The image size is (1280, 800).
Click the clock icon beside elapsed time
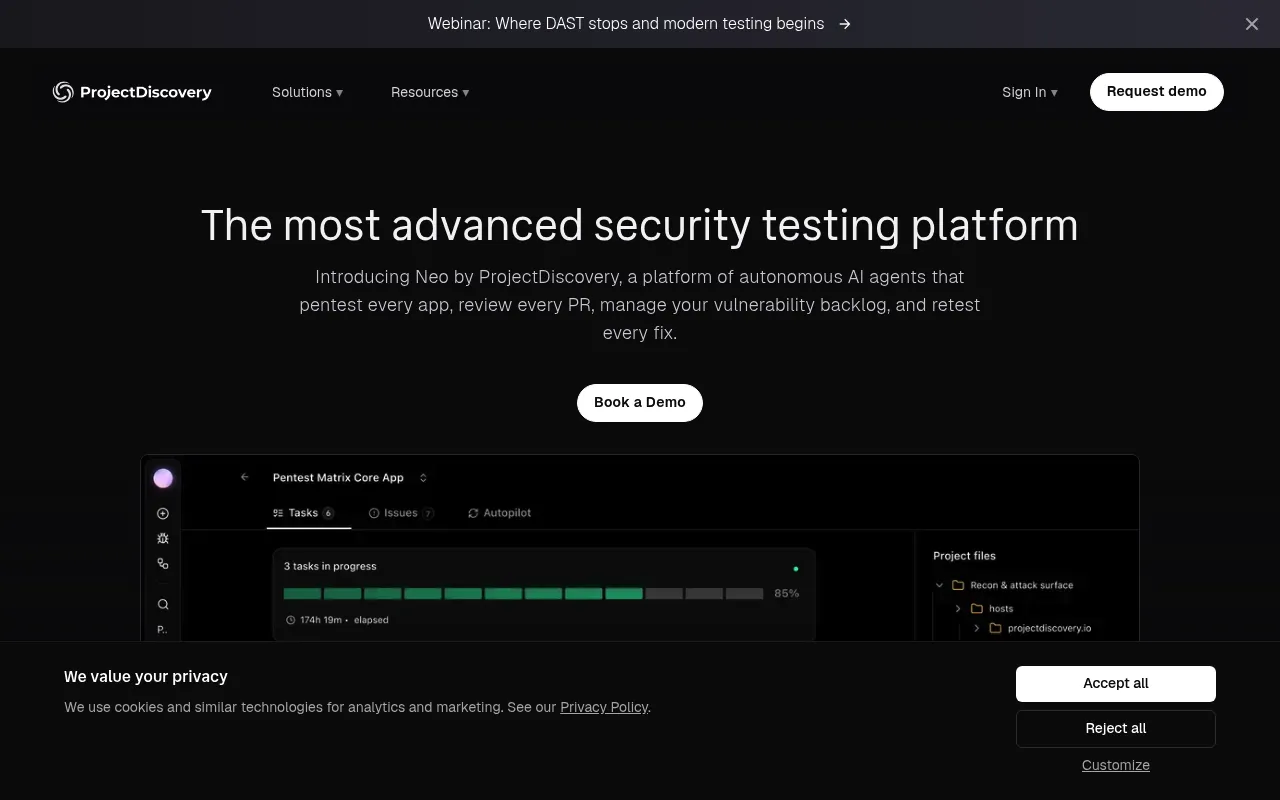pos(291,620)
